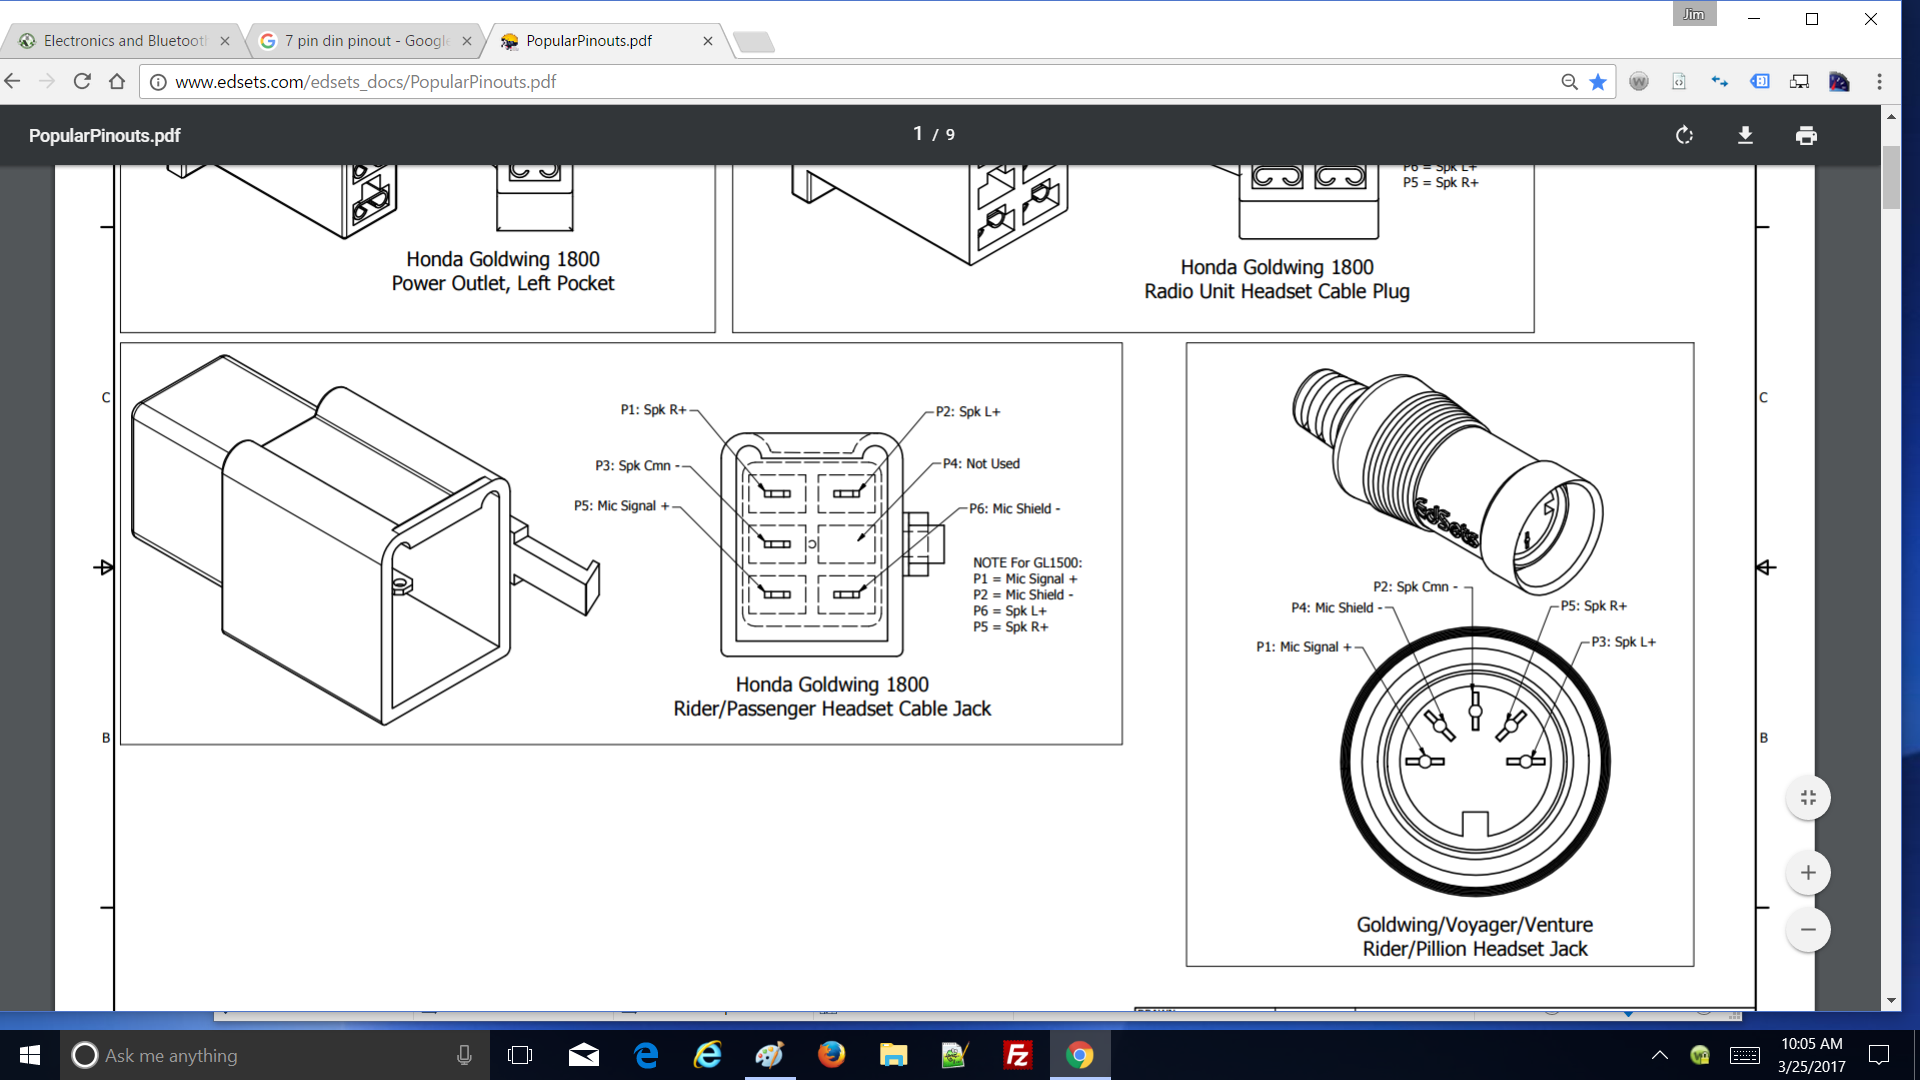Click the W extension icon in toolbar
Screen dimensions: 1920x1080
tap(1638, 82)
